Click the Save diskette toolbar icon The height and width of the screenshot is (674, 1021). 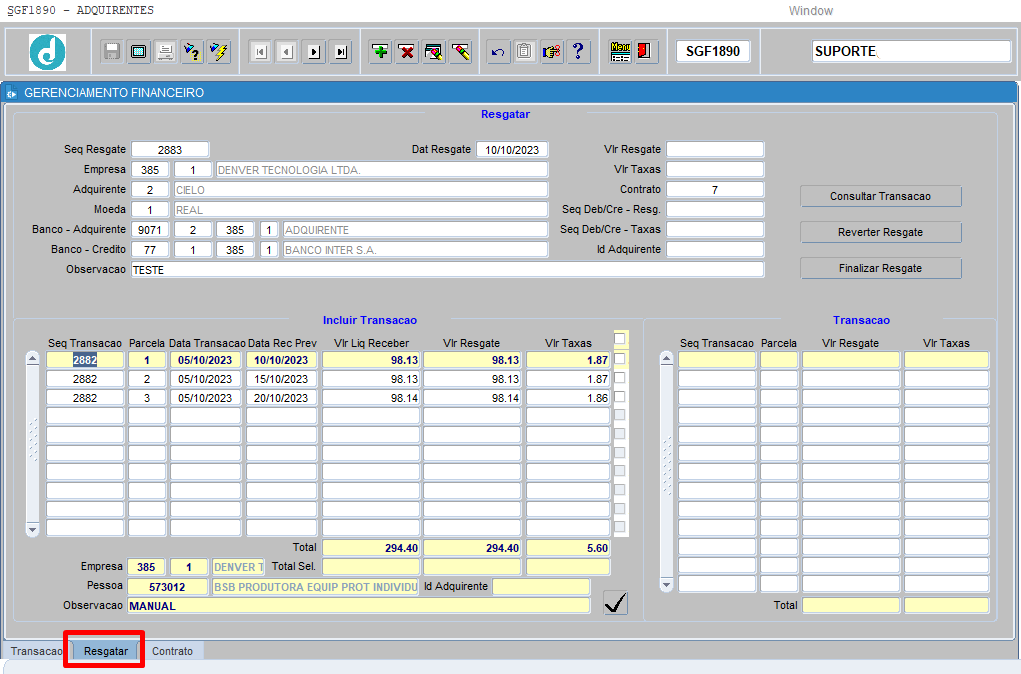click(x=112, y=51)
